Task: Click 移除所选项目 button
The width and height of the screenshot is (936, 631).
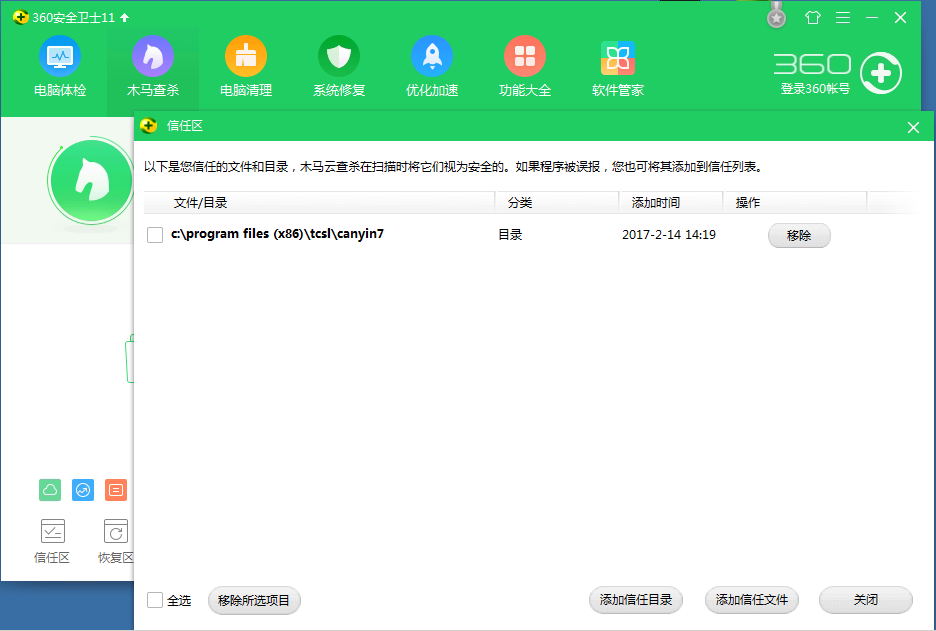Action: (254, 600)
